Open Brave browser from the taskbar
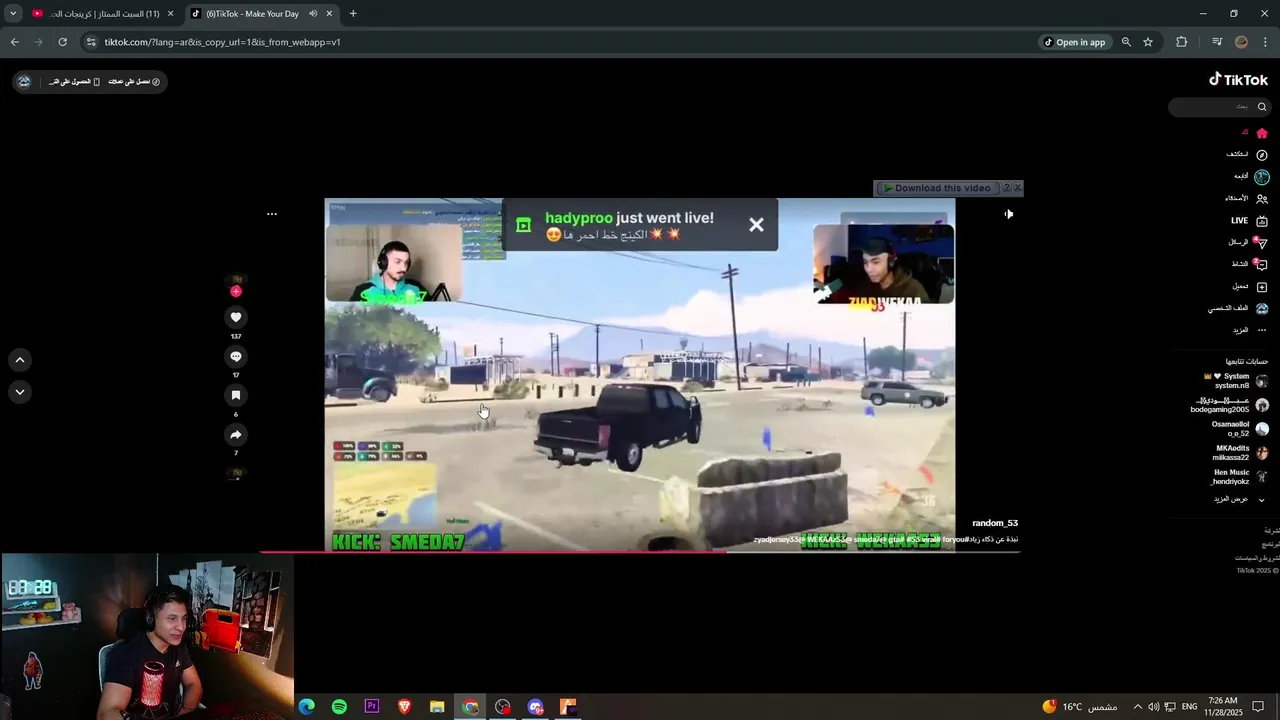The height and width of the screenshot is (720, 1280). [404, 706]
